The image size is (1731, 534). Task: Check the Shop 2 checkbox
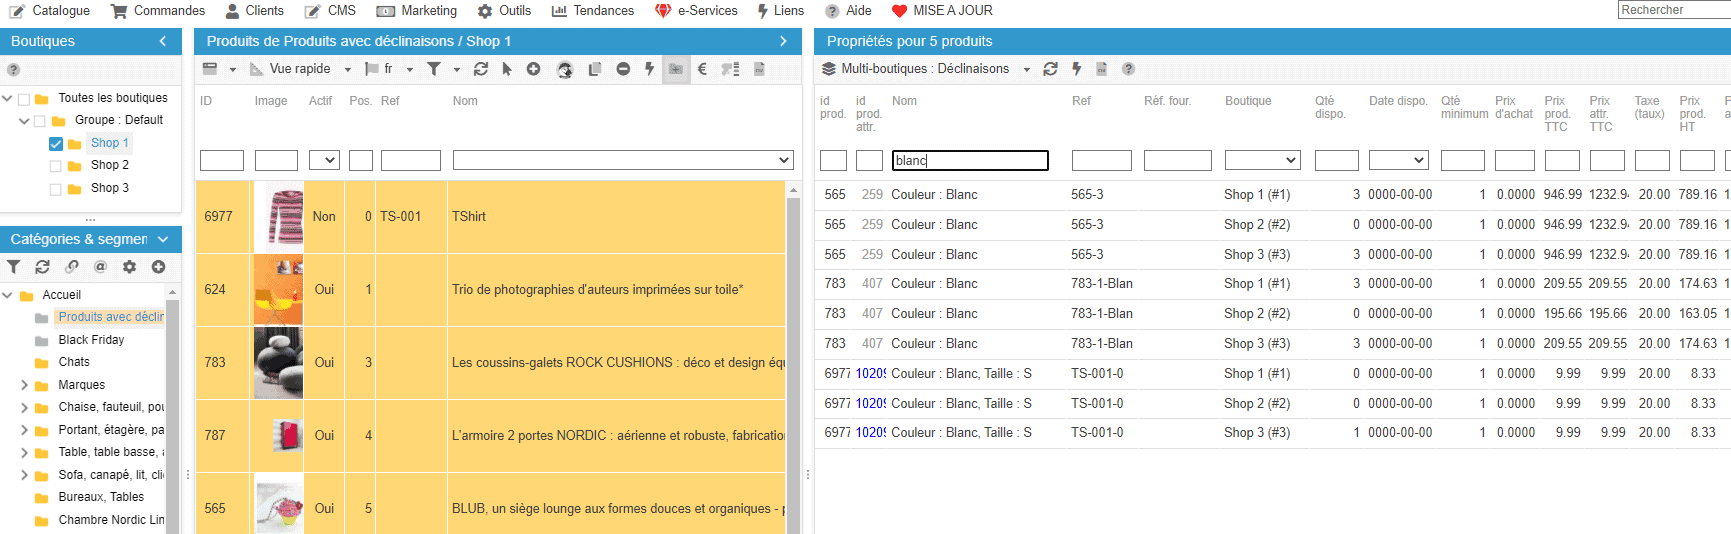tap(56, 166)
